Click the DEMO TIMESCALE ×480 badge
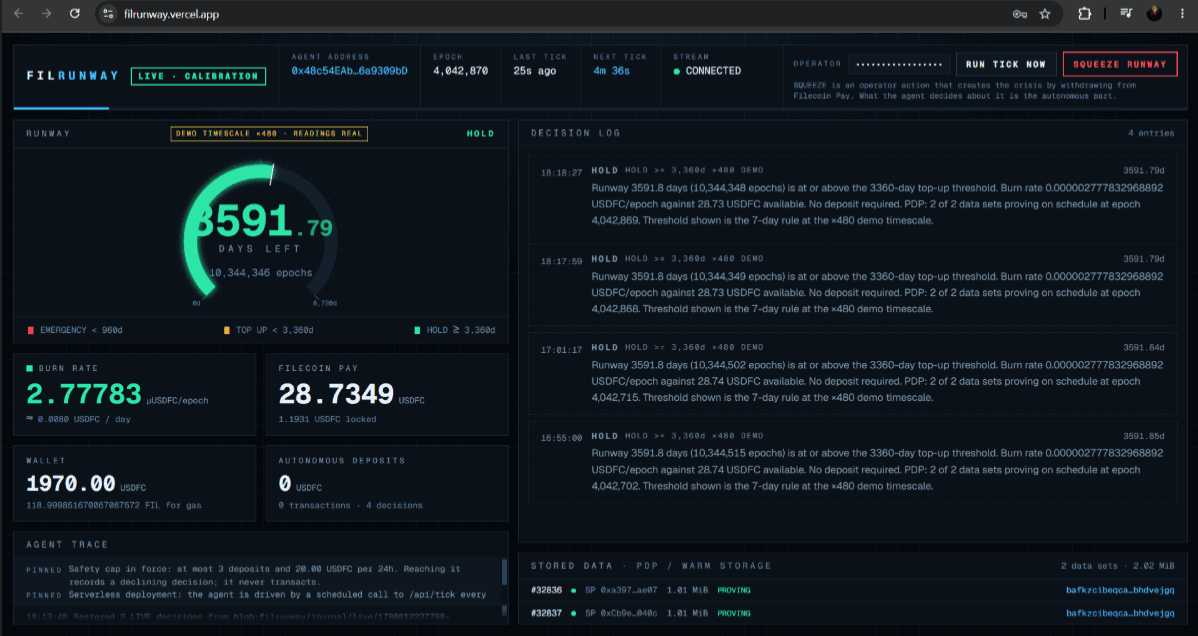Viewport: 1198px width, 636px height. click(269, 134)
